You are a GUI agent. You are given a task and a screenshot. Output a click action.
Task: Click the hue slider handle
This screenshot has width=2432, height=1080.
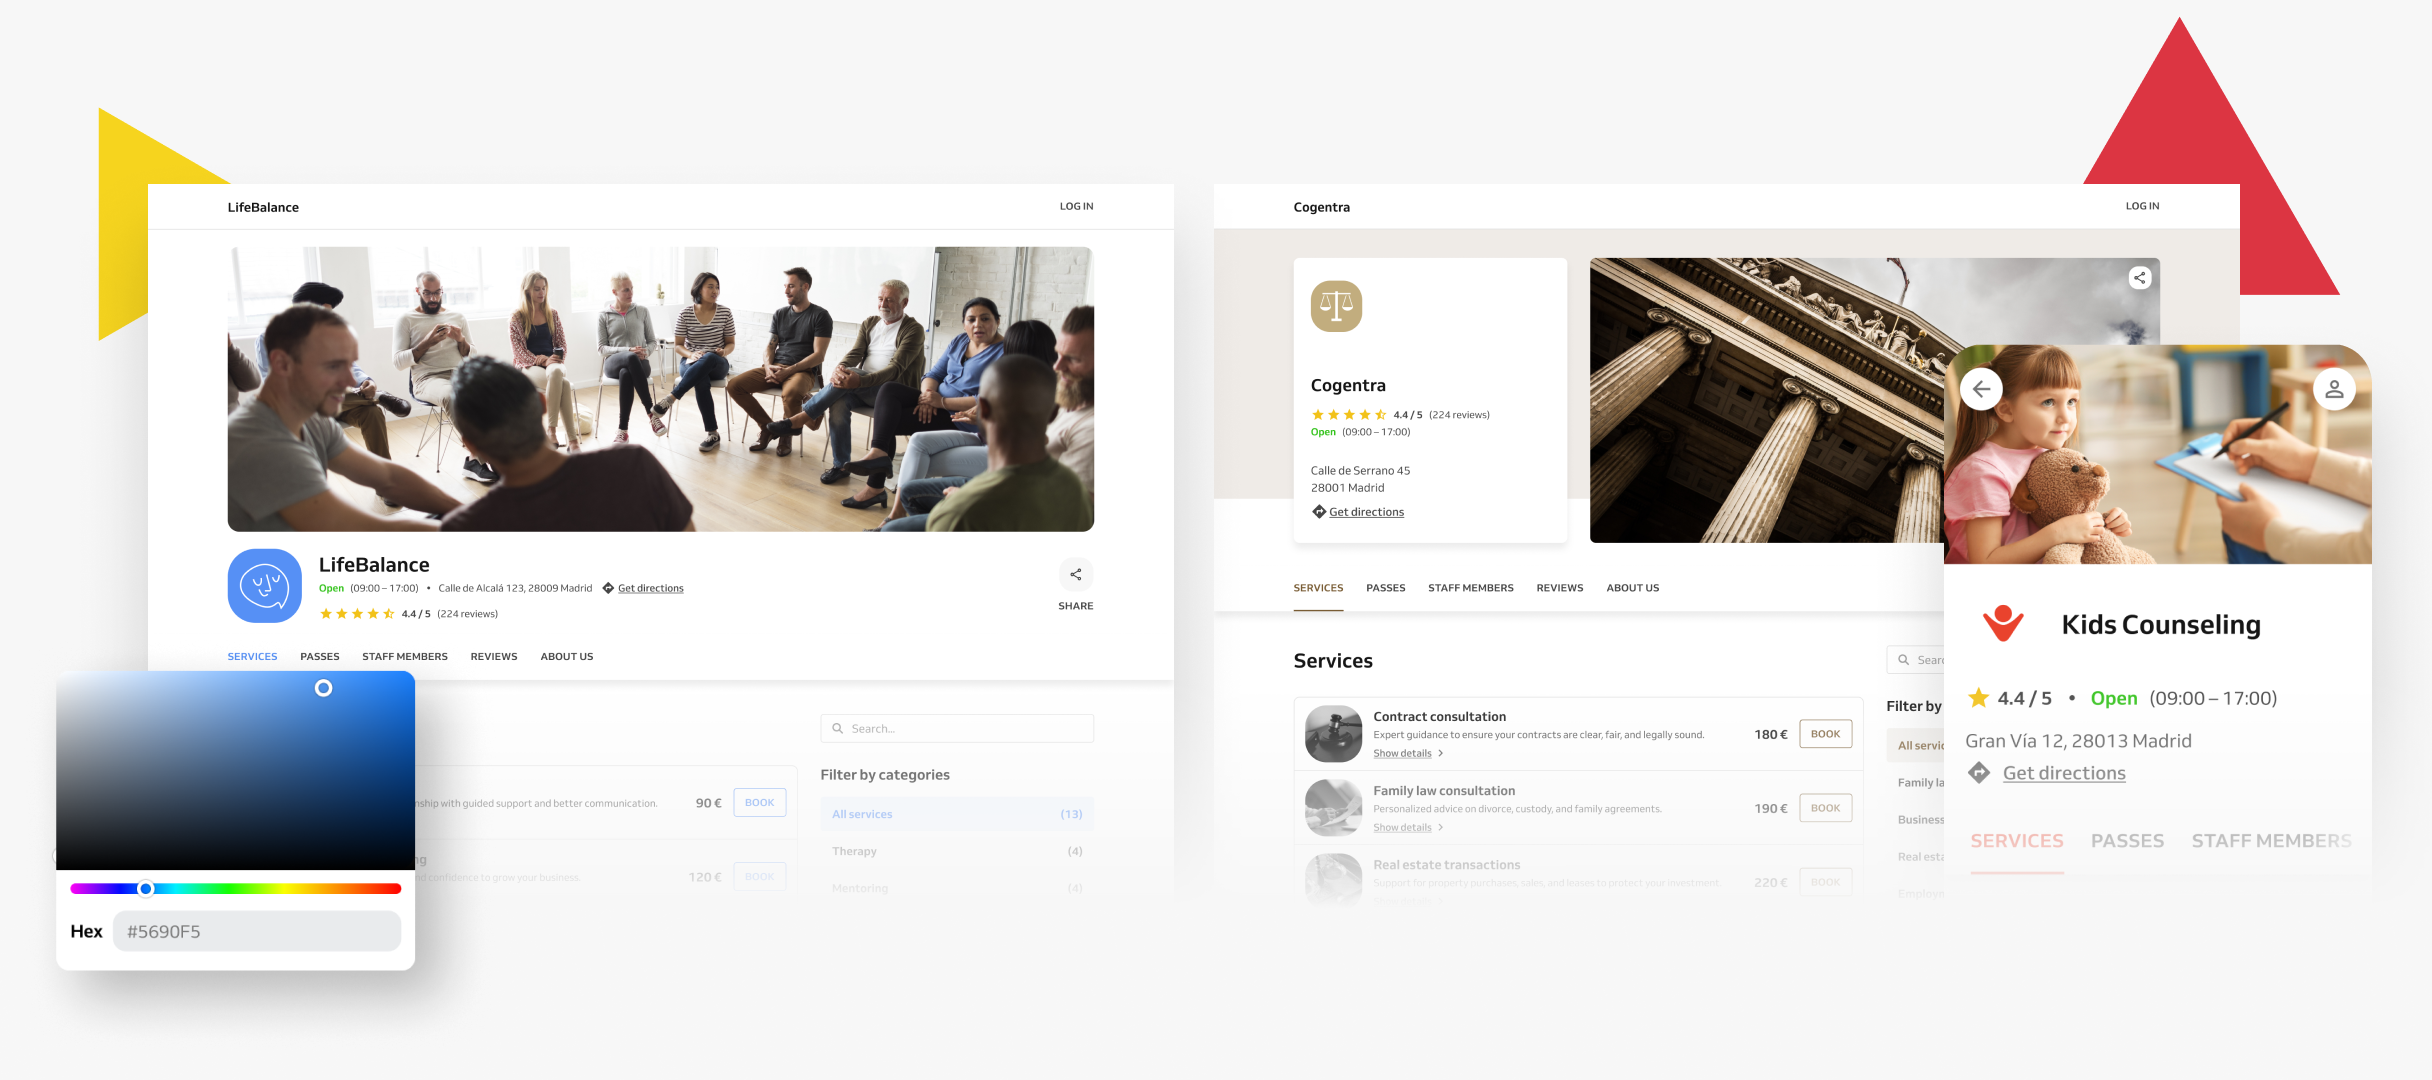(x=146, y=888)
